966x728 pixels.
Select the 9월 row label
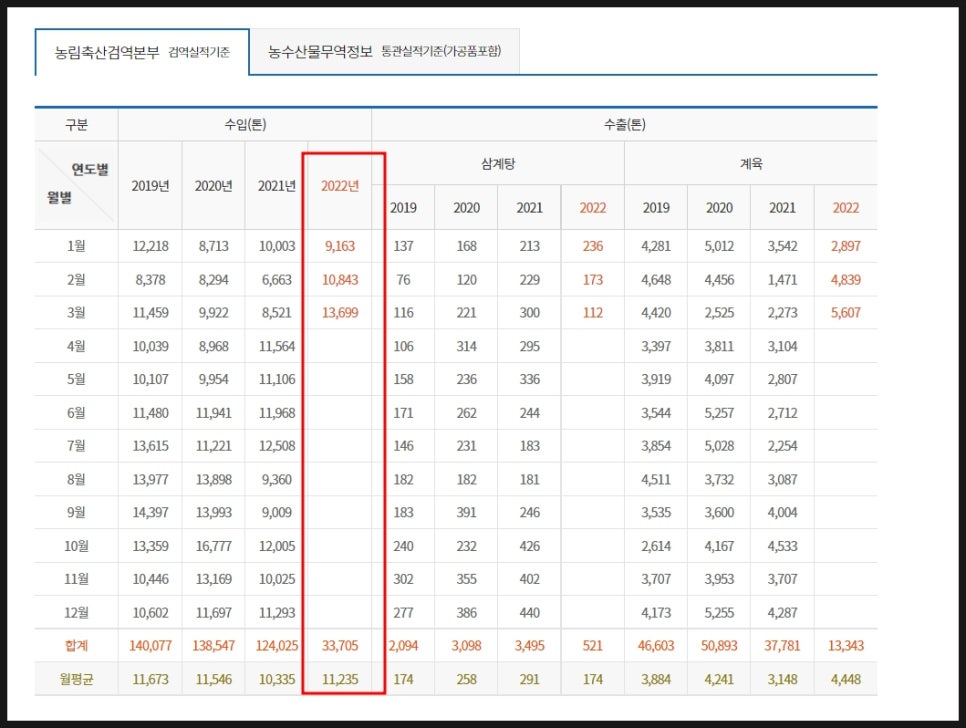pyautogui.click(x=76, y=512)
